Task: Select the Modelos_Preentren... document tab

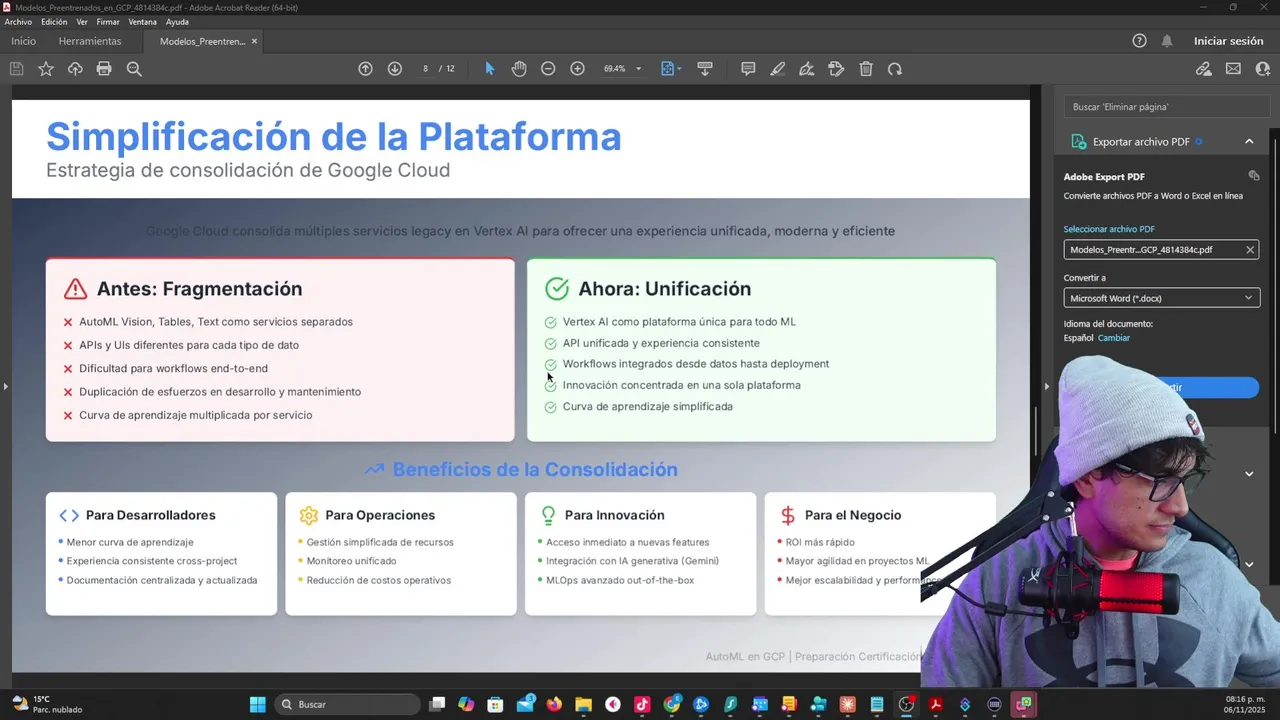Action: click(x=202, y=41)
